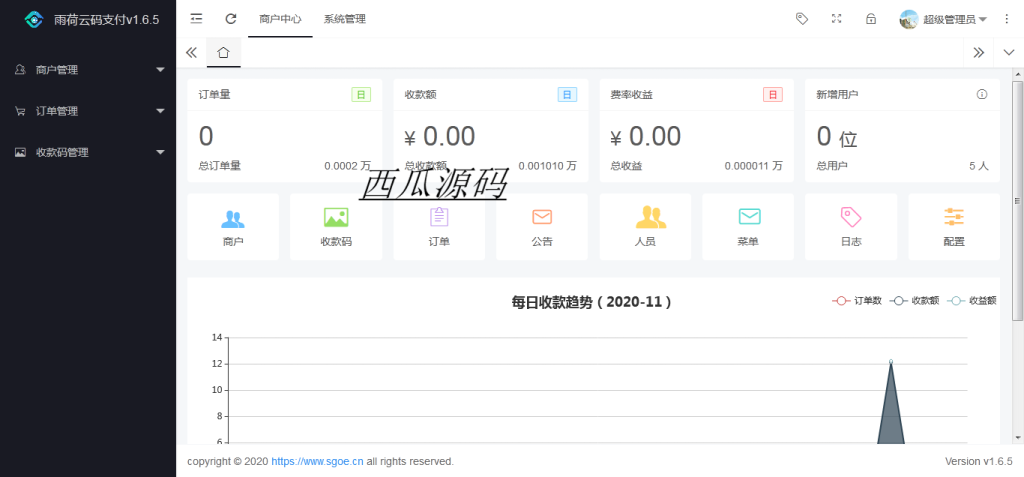1024x477 pixels.
Task: Click the vertical scrollbar thumb
Action: pos(1017,200)
